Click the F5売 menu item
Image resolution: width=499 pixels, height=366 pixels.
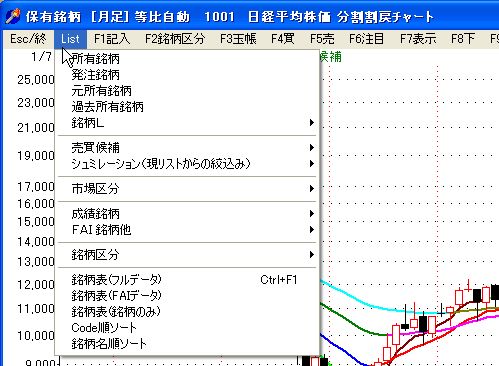click(x=322, y=39)
